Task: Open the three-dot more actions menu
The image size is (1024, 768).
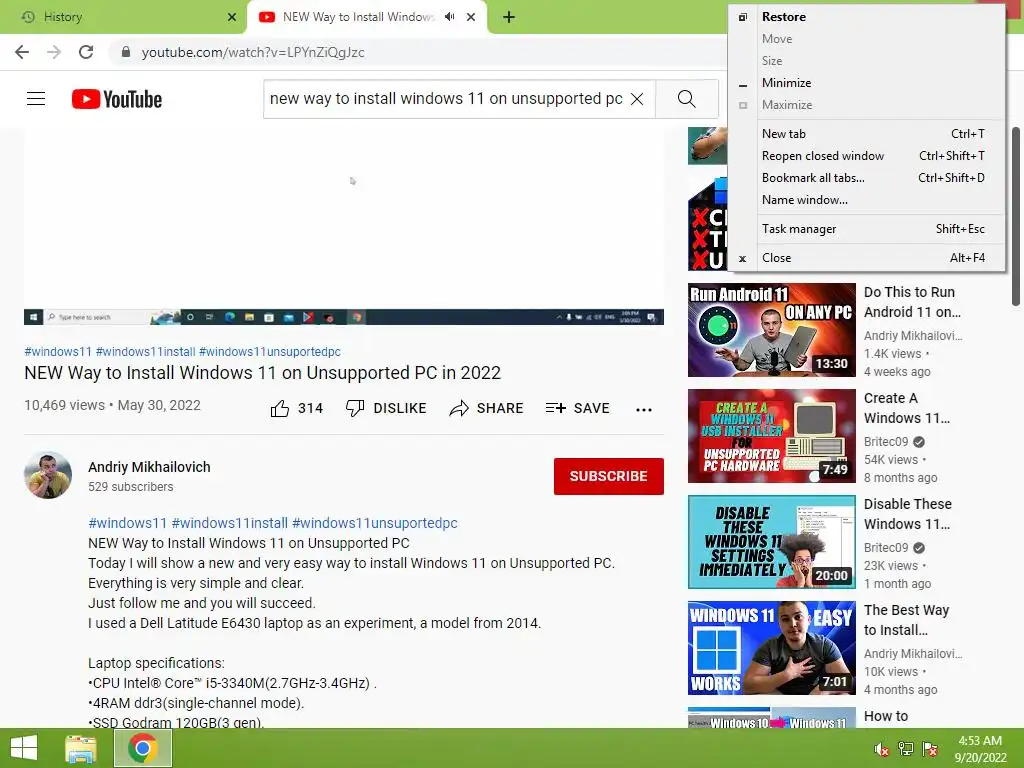Action: pyautogui.click(x=644, y=409)
